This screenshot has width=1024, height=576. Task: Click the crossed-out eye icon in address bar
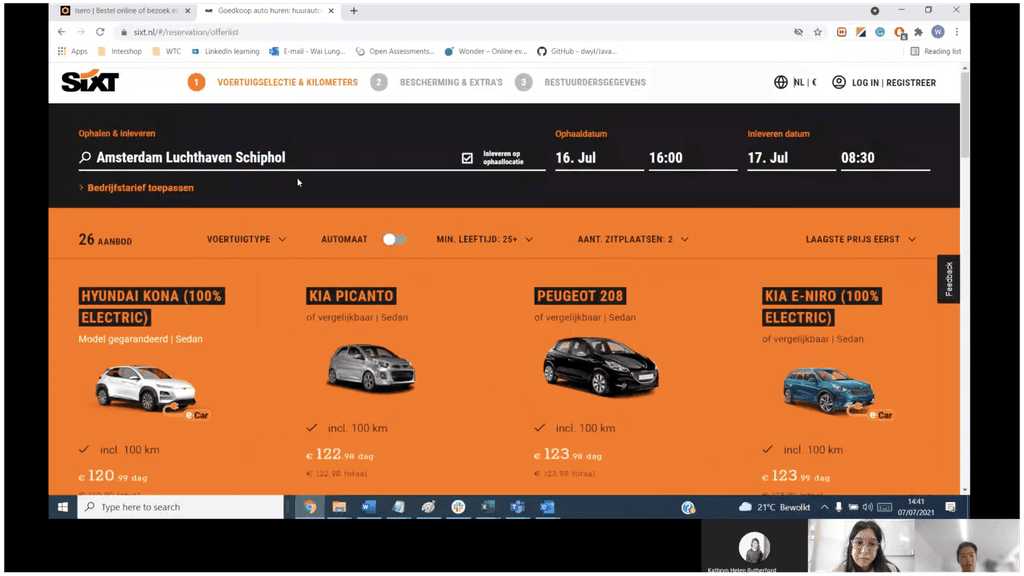coord(798,32)
